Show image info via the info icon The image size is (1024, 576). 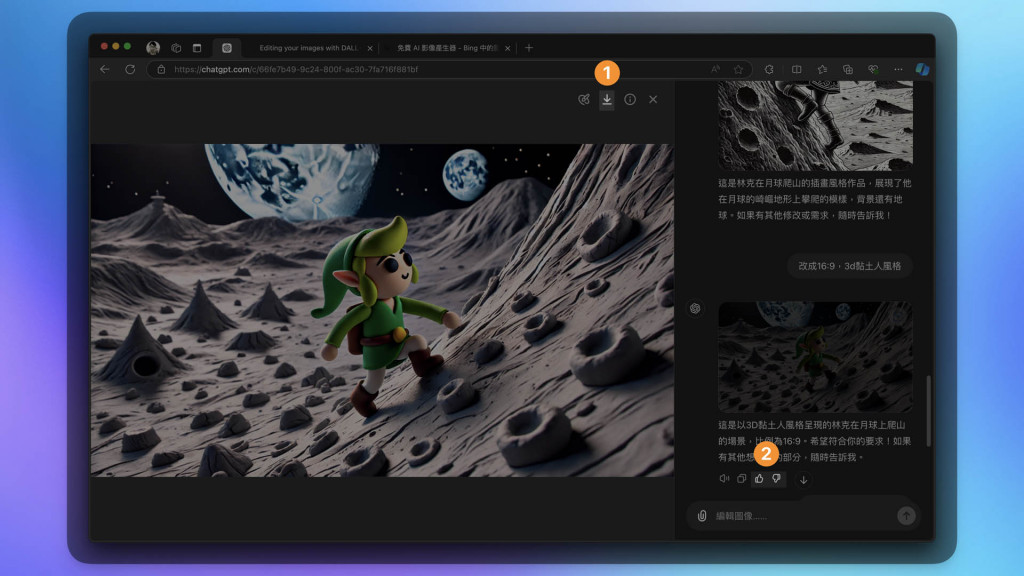(630, 99)
